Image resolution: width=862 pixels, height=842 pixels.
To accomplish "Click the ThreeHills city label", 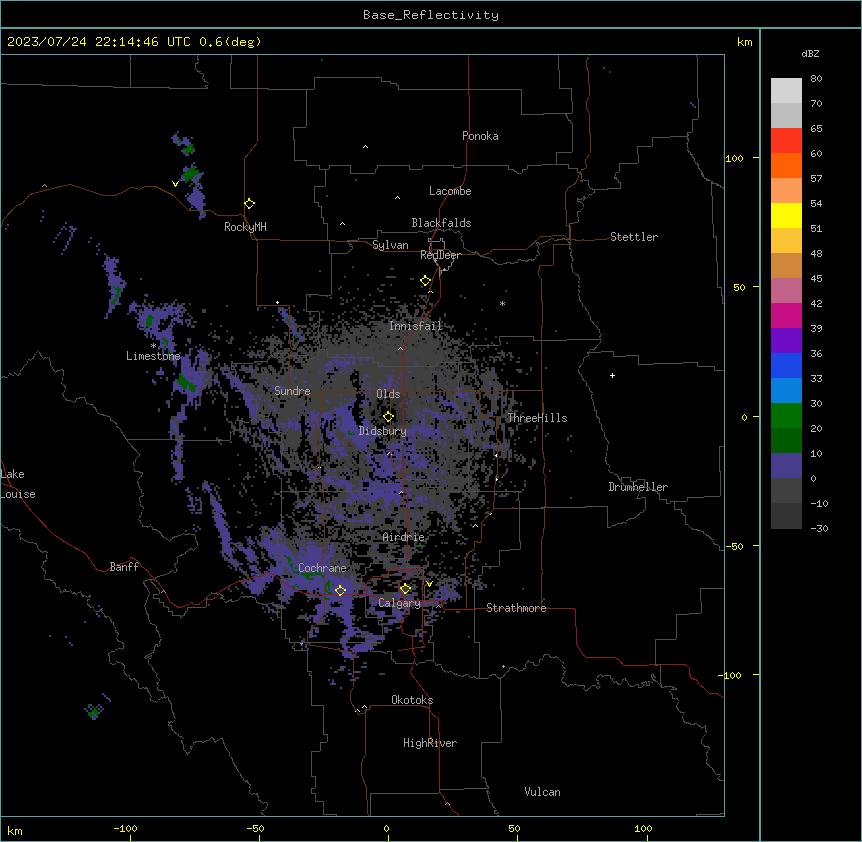I will 537,418.
